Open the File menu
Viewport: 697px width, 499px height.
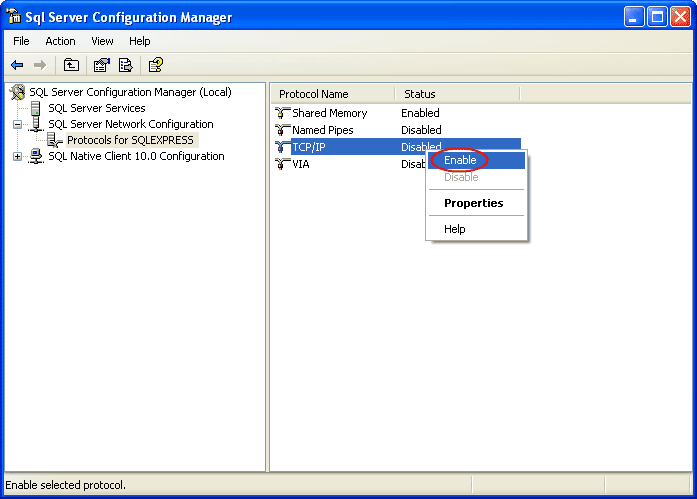(x=21, y=41)
